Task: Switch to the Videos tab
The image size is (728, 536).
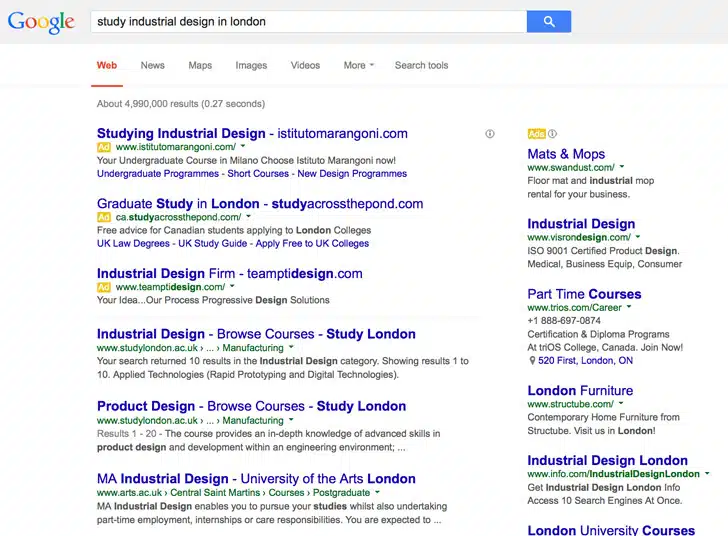Action: click(305, 65)
